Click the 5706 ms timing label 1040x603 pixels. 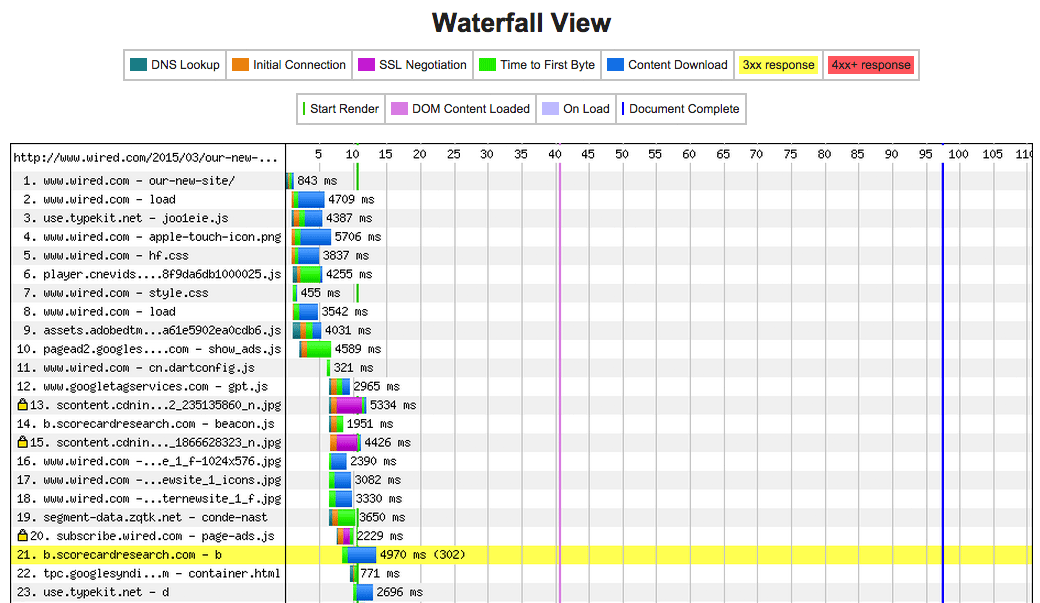point(358,237)
